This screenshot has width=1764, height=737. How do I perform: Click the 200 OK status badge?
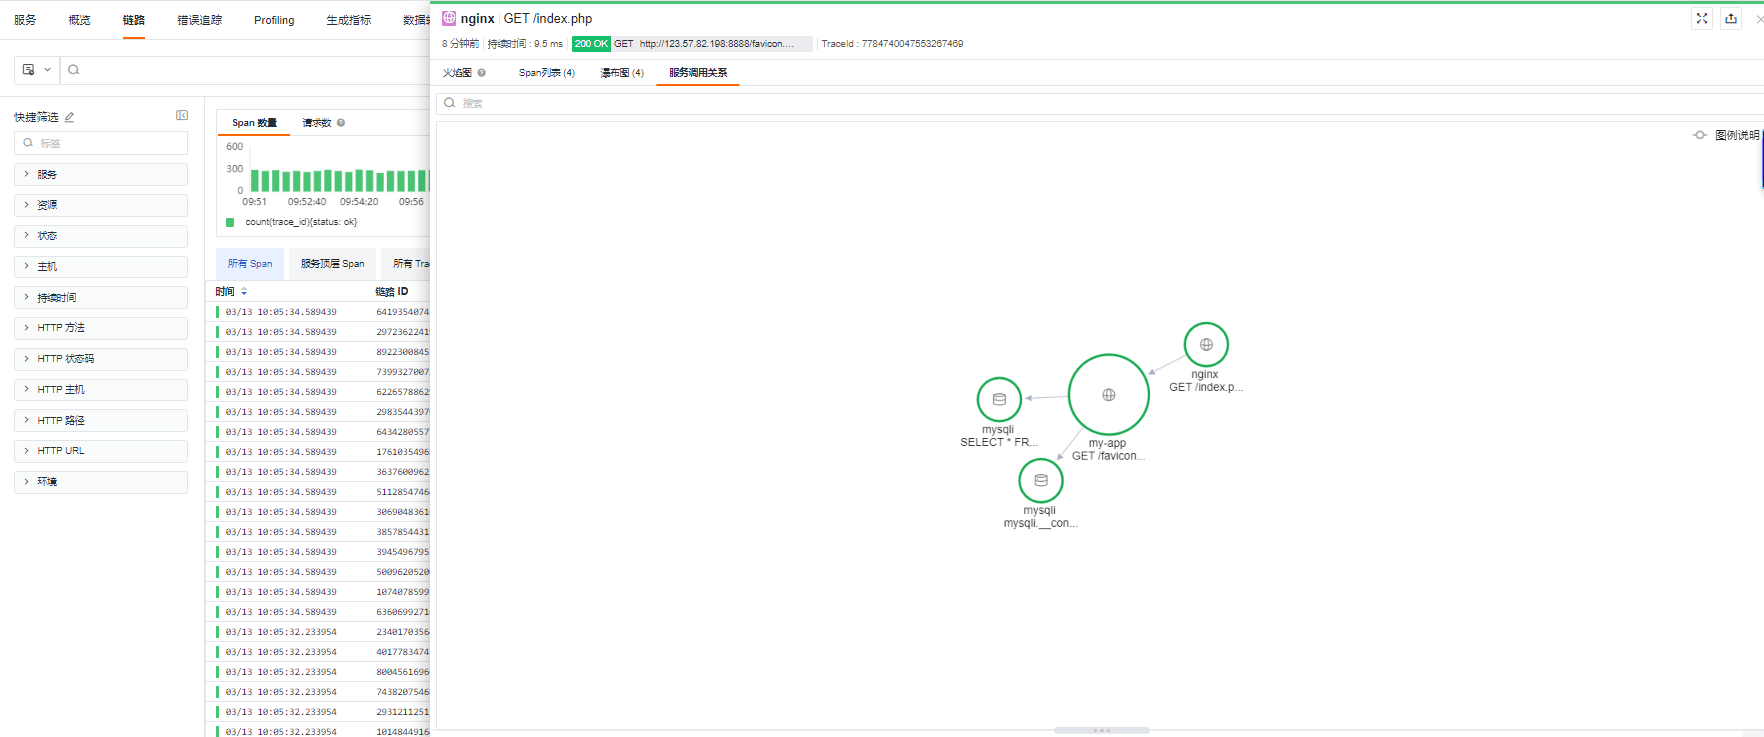click(x=591, y=44)
